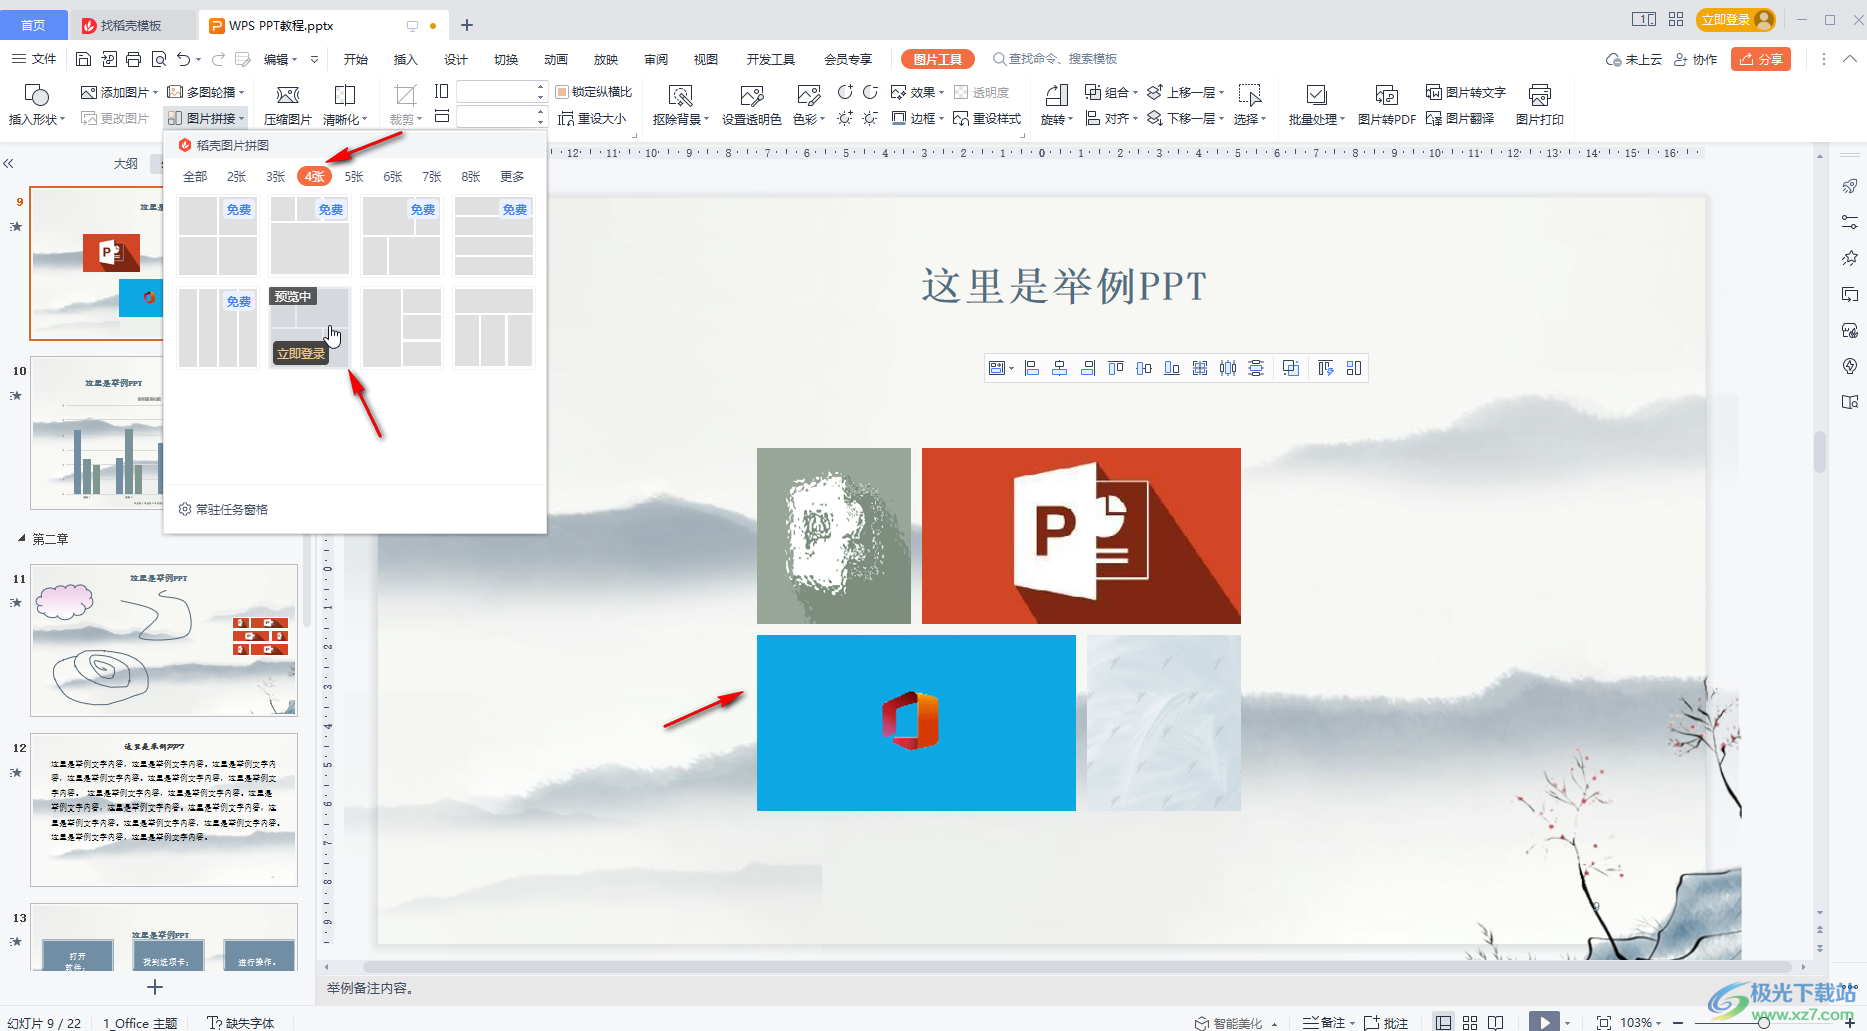Click the Image to PDF (图片转PDF) tool
1867x1031 pixels.
point(1387,105)
